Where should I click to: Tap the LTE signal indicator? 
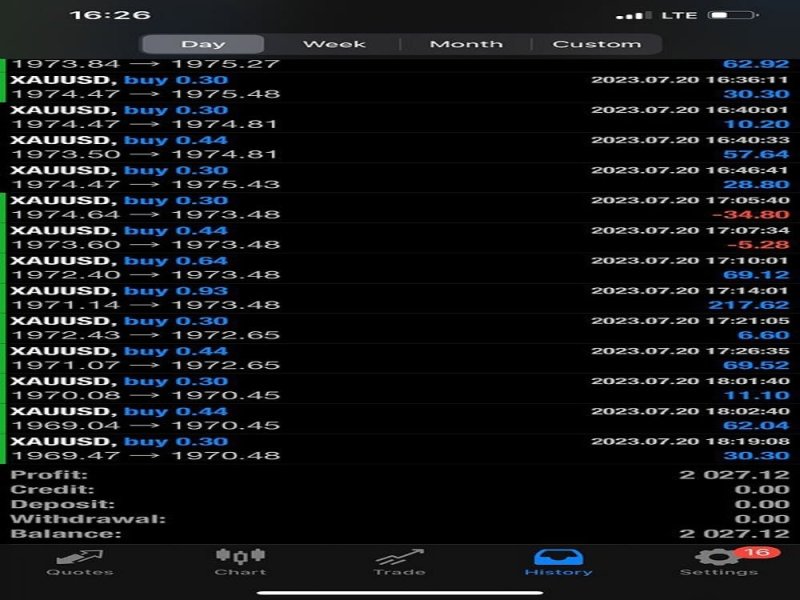679,15
